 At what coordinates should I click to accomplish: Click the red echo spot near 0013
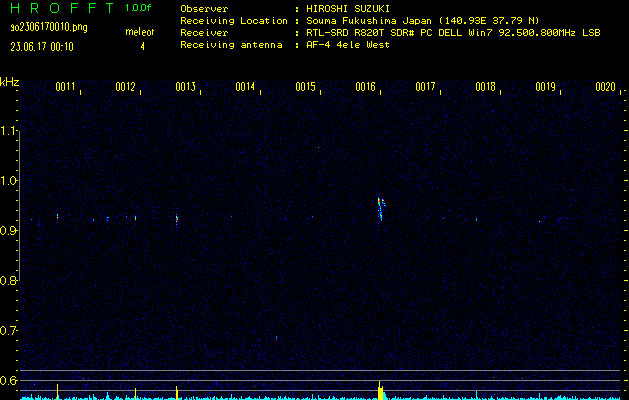click(176, 217)
